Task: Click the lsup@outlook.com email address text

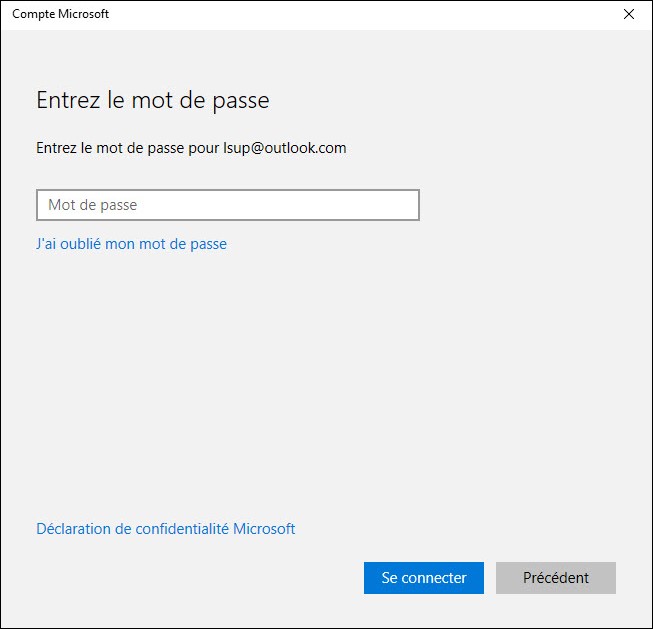Action: 284,148
